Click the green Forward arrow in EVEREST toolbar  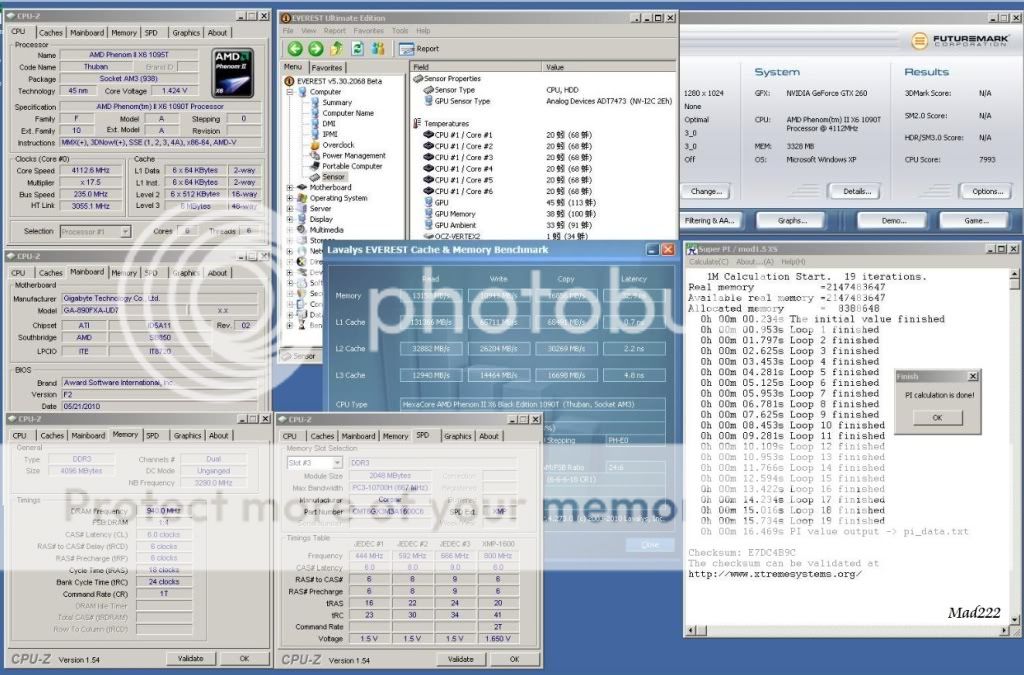[316, 48]
